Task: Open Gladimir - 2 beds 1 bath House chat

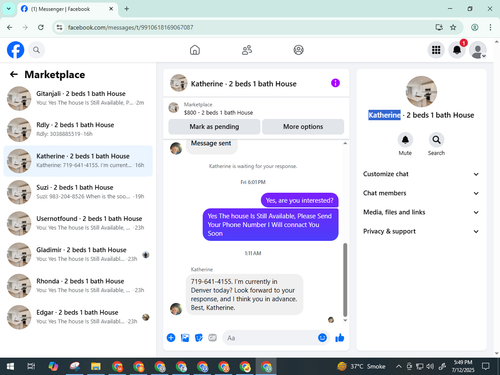Action: pos(78,255)
